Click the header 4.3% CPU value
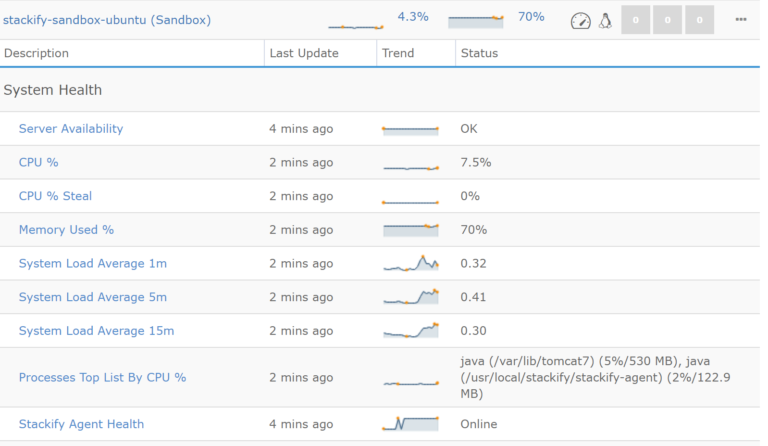768x446 pixels. point(413,17)
